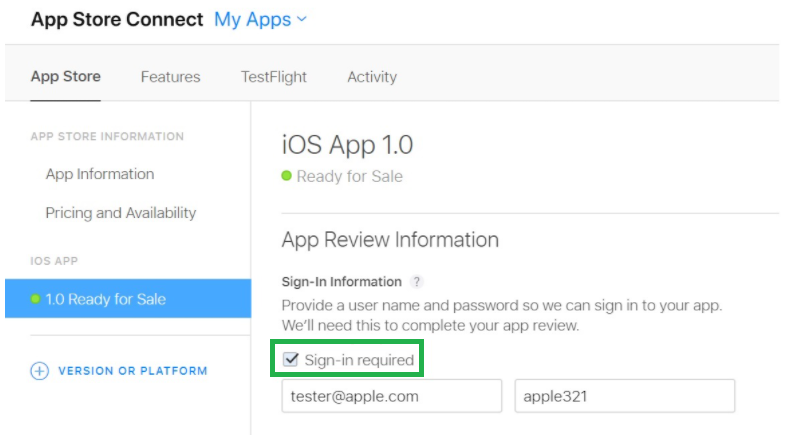Click the App Review Information heading
The width and height of the screenshot is (798, 444).
click(390, 240)
